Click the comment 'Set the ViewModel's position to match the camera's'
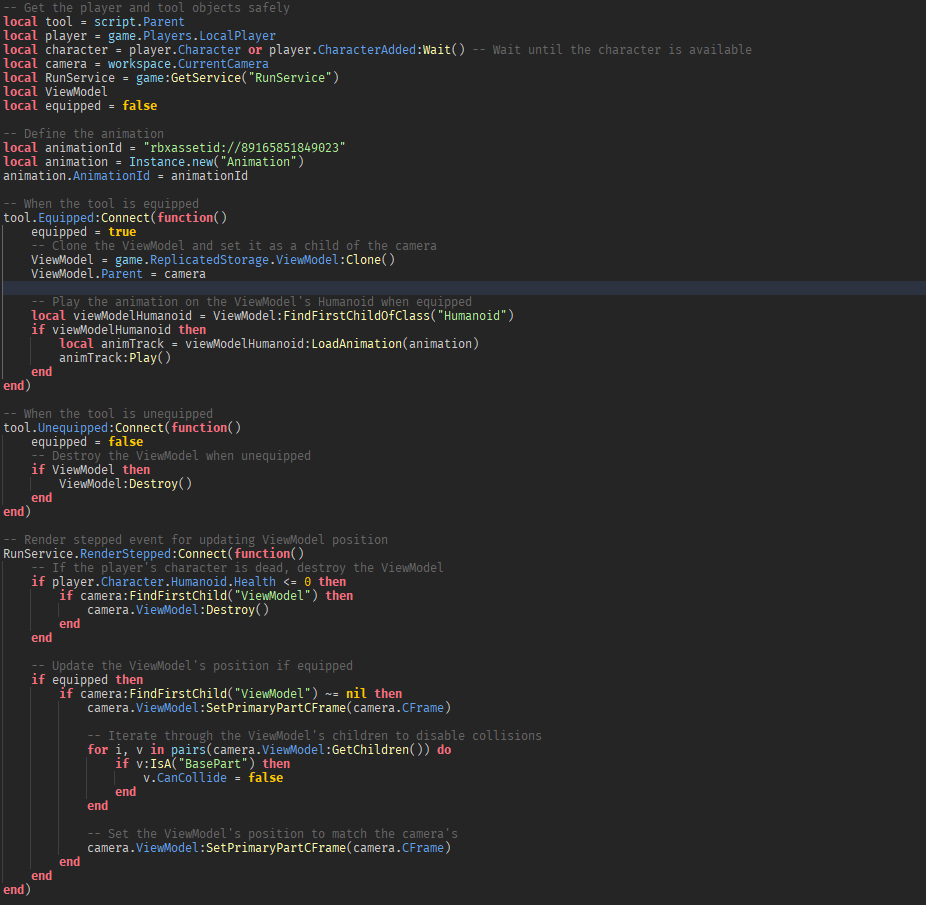This screenshot has height=905, width=926. (273, 834)
